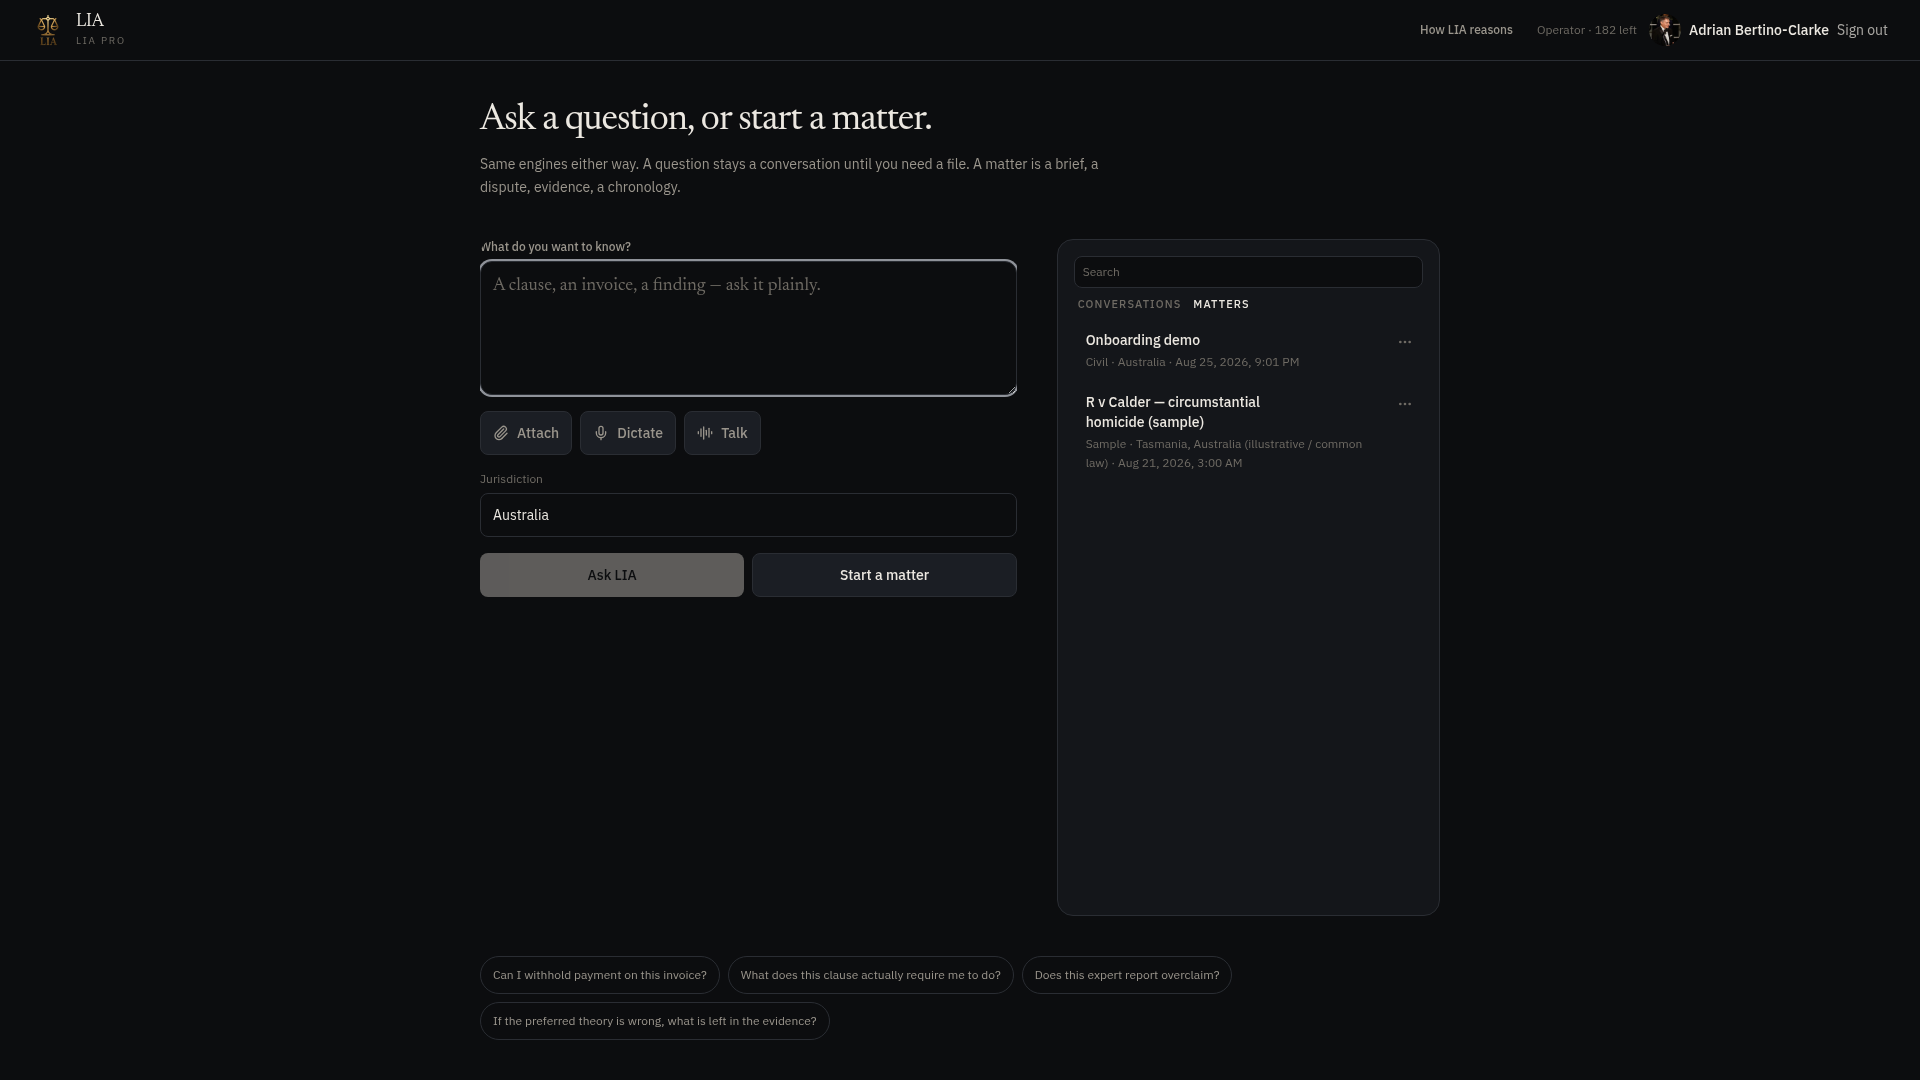1920x1080 pixels.
Task: Select the Matters tab
Action: tap(1221, 304)
